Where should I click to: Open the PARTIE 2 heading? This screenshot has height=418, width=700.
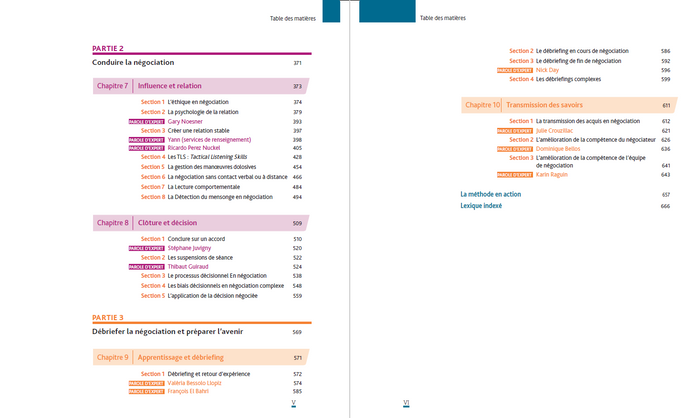(108, 48)
